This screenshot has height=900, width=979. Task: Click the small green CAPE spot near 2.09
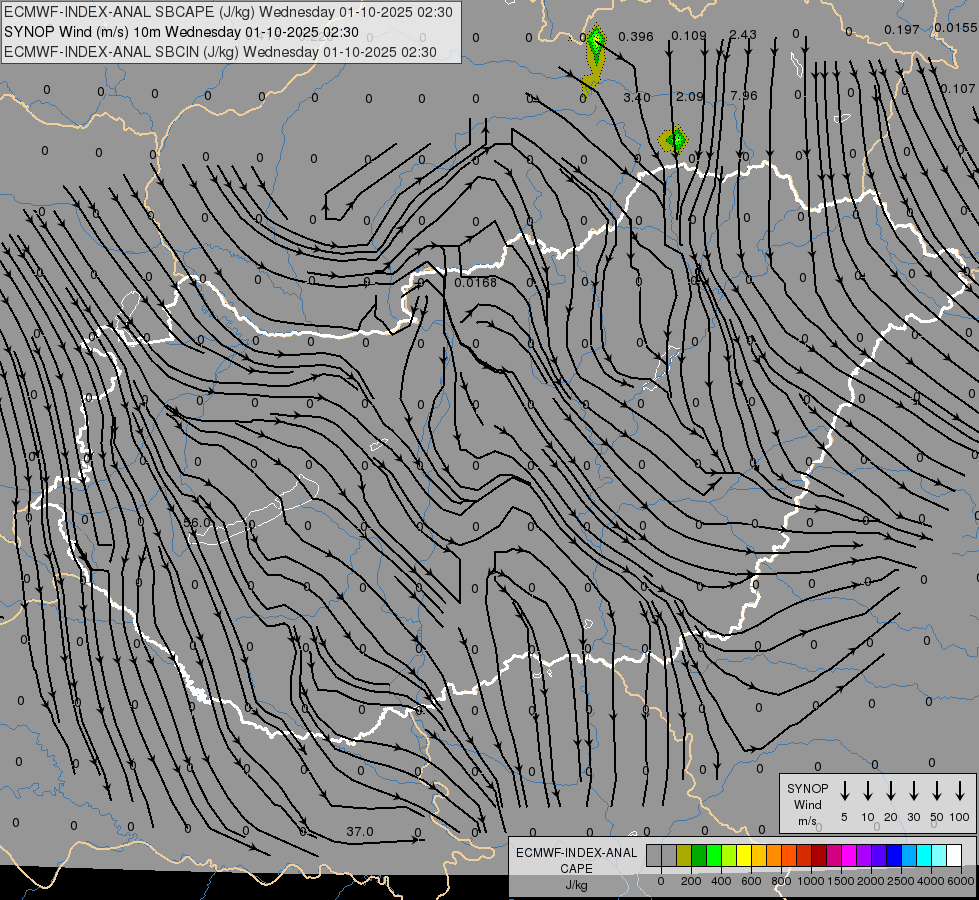[x=675, y=139]
